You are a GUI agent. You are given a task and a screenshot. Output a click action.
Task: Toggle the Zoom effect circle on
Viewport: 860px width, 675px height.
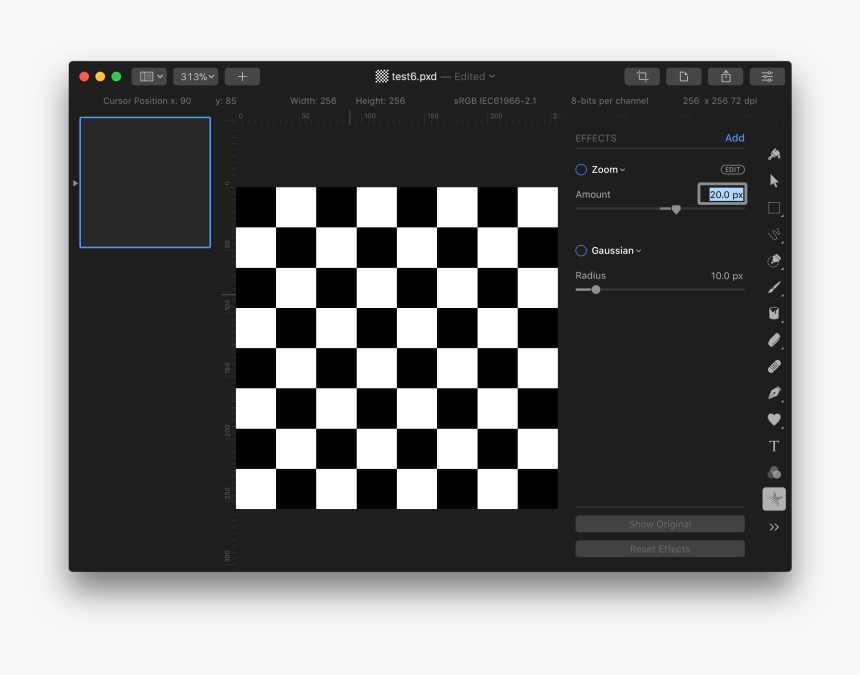click(581, 170)
